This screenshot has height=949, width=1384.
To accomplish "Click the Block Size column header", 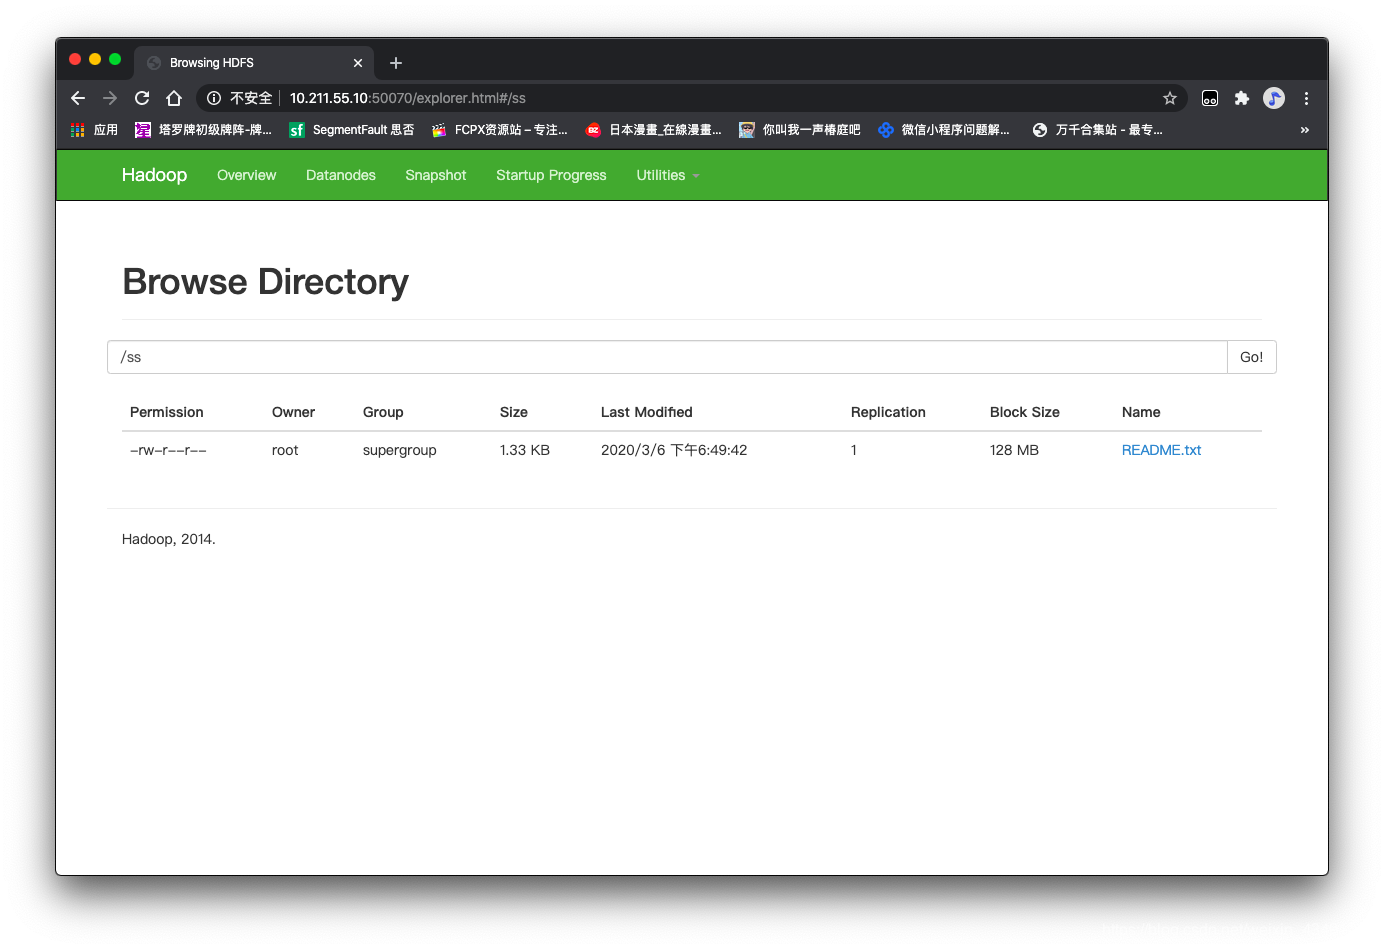I will point(1025,412).
